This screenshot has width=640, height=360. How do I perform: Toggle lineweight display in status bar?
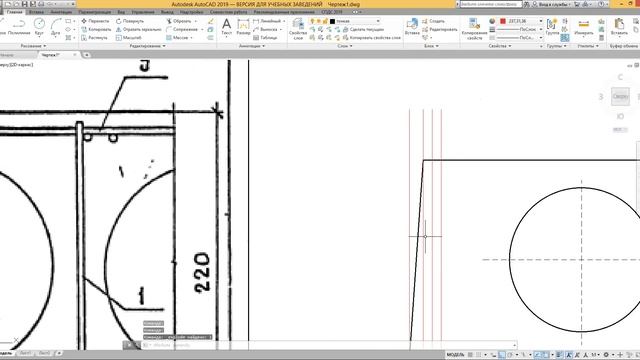coord(560,355)
